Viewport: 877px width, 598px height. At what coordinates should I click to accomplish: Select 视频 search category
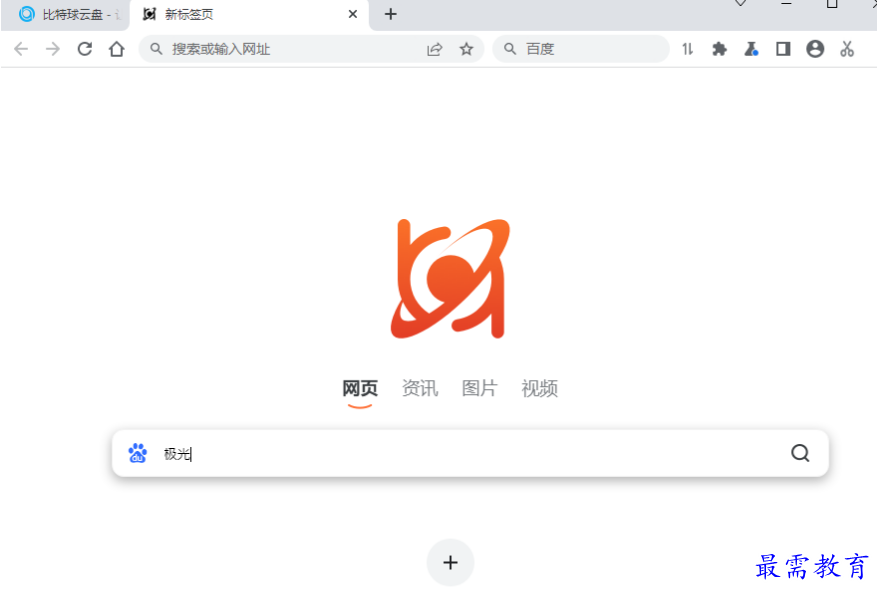coord(540,388)
